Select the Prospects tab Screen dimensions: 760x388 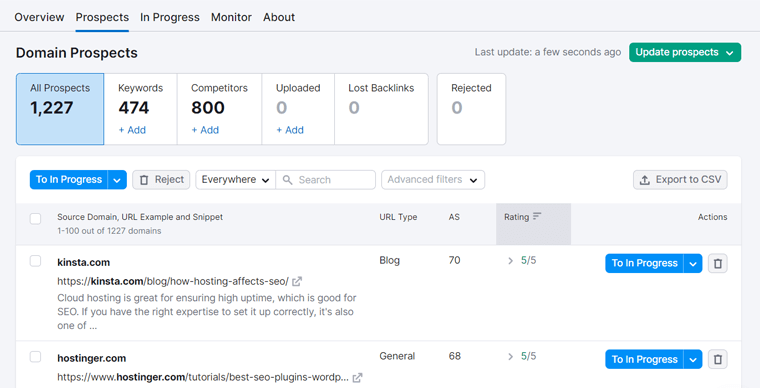pos(102,17)
